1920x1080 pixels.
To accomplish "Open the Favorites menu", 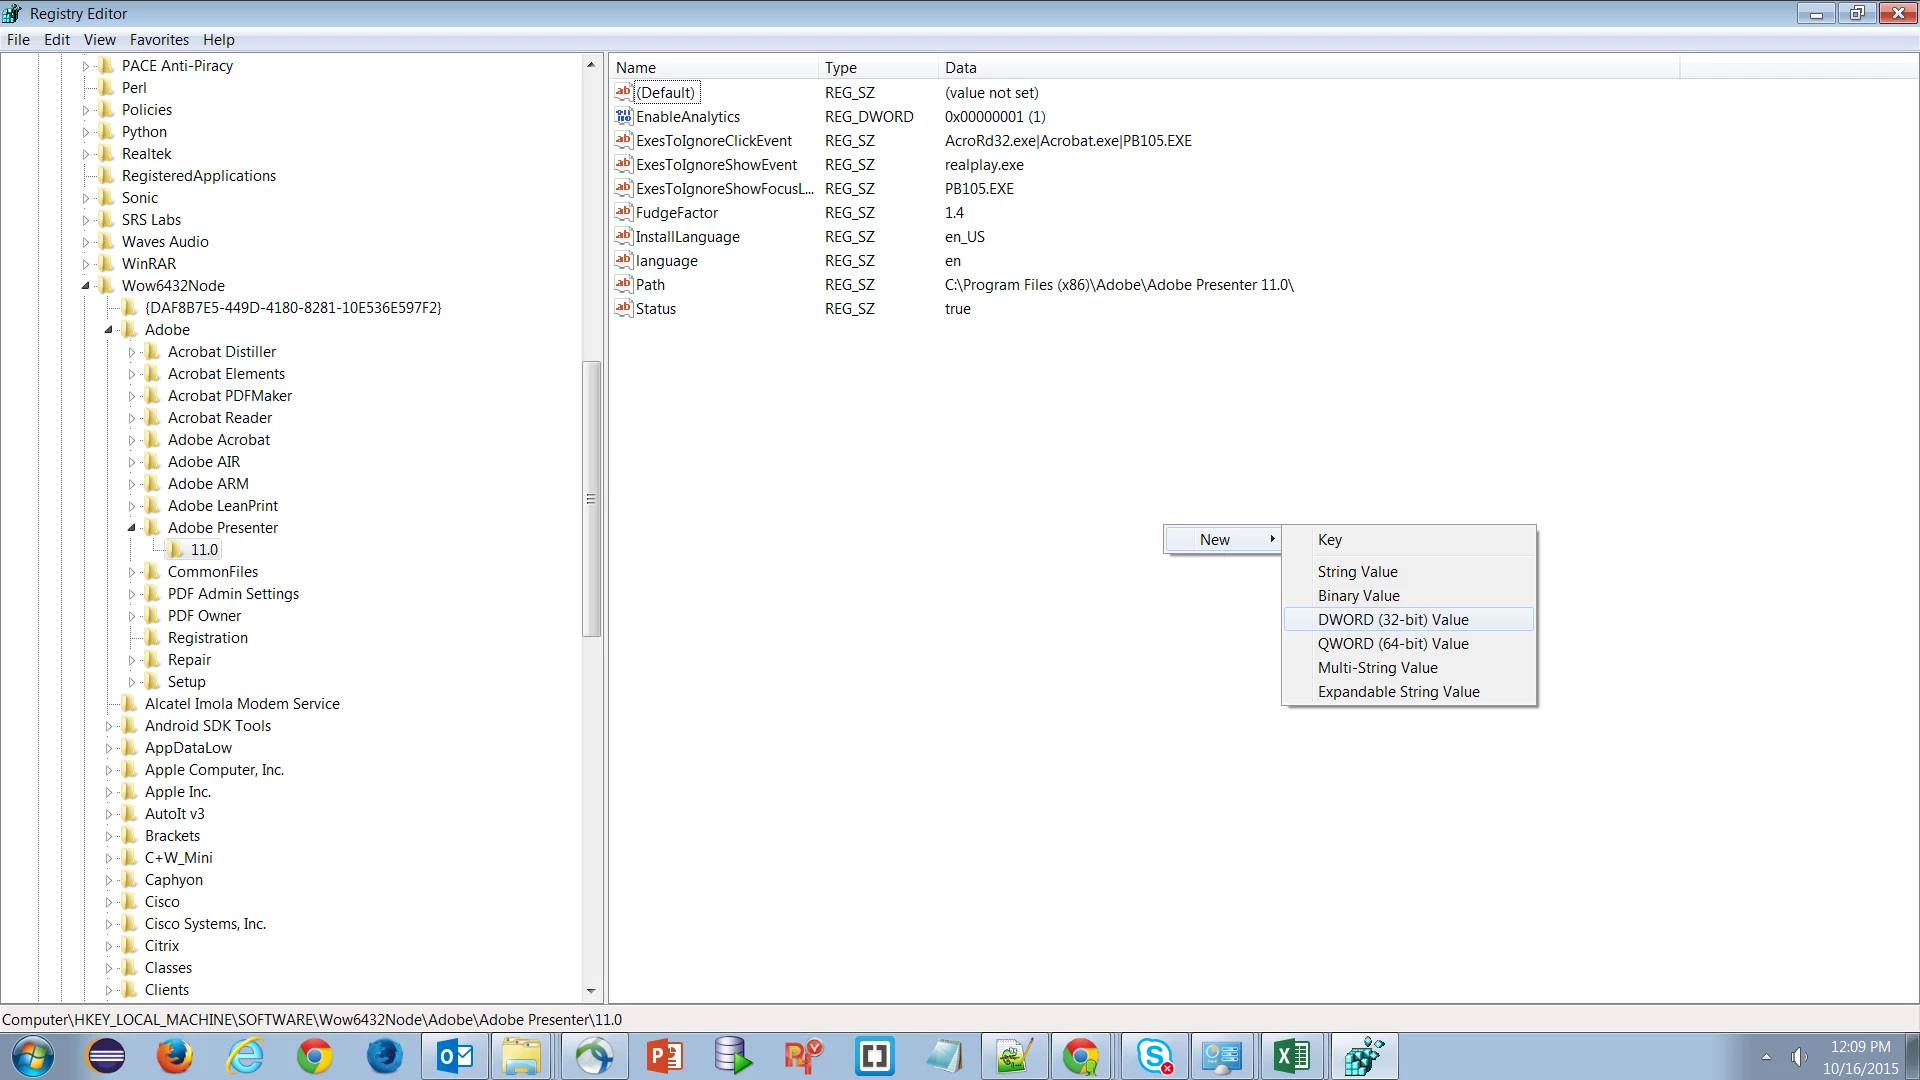I will point(159,40).
